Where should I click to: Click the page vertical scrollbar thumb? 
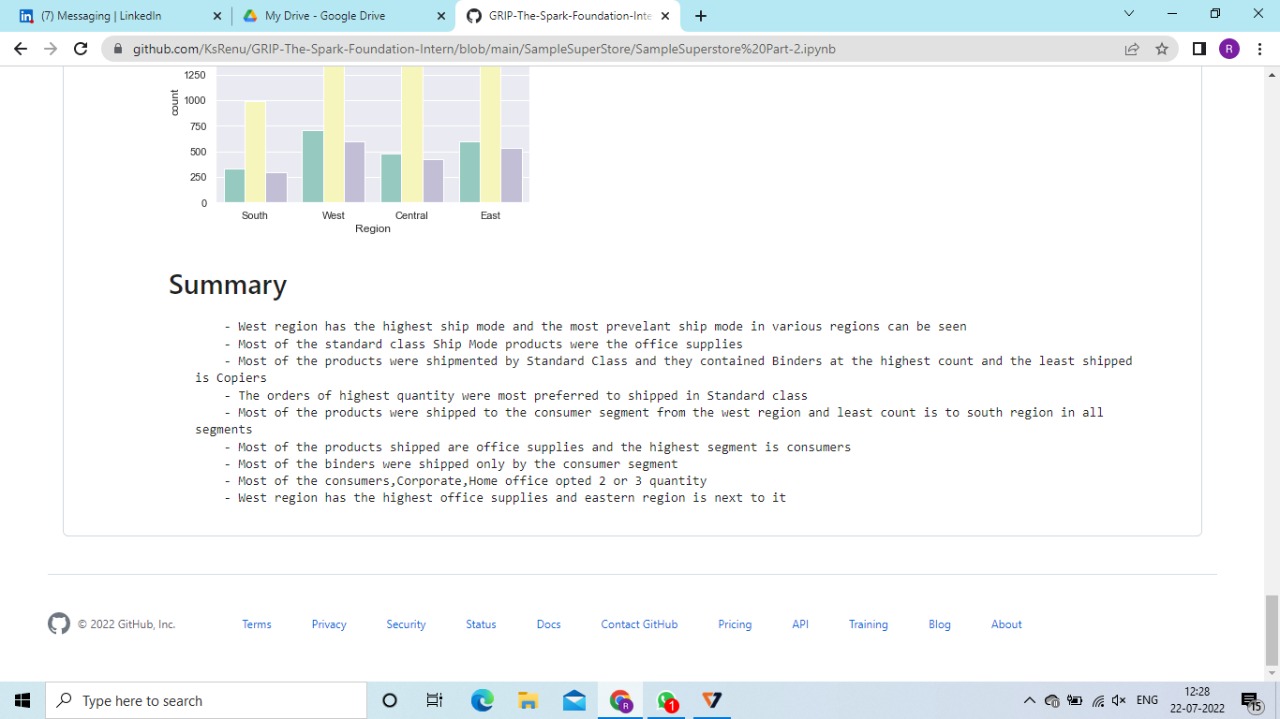point(1272,628)
